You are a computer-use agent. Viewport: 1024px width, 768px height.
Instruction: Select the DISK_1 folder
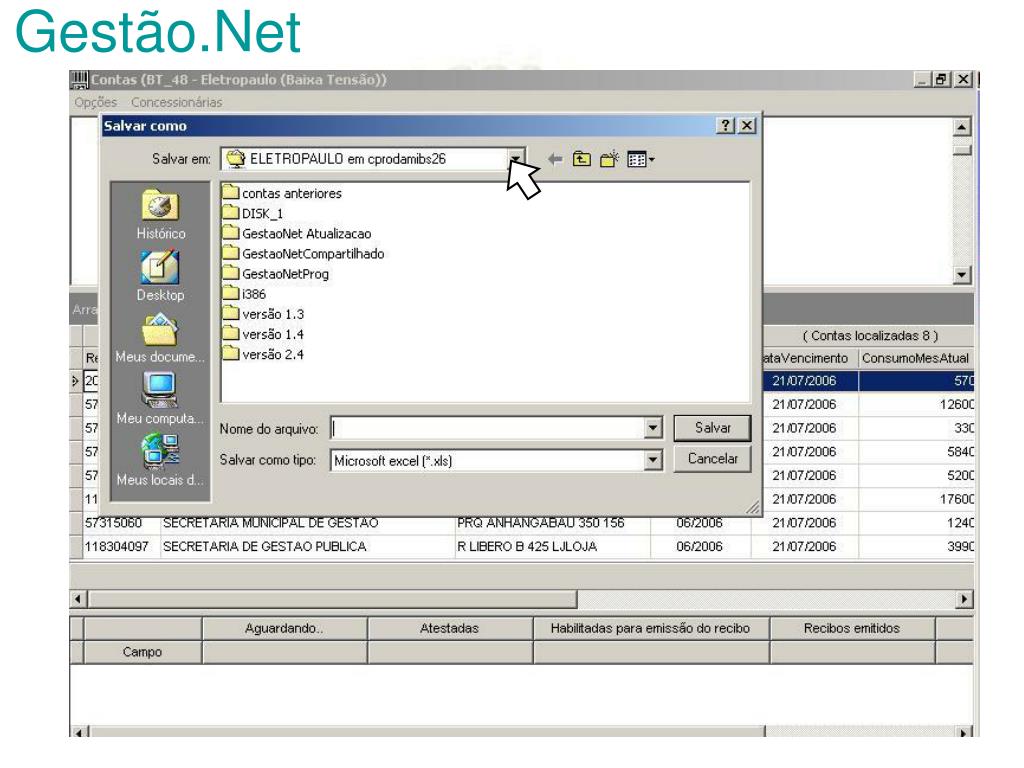[253, 214]
